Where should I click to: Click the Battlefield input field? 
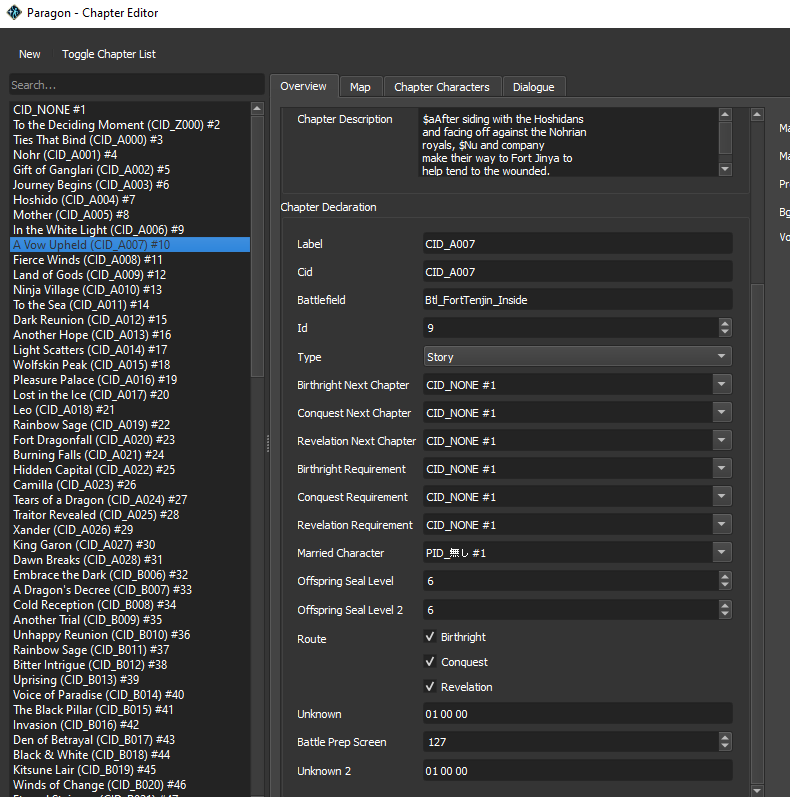coord(578,299)
